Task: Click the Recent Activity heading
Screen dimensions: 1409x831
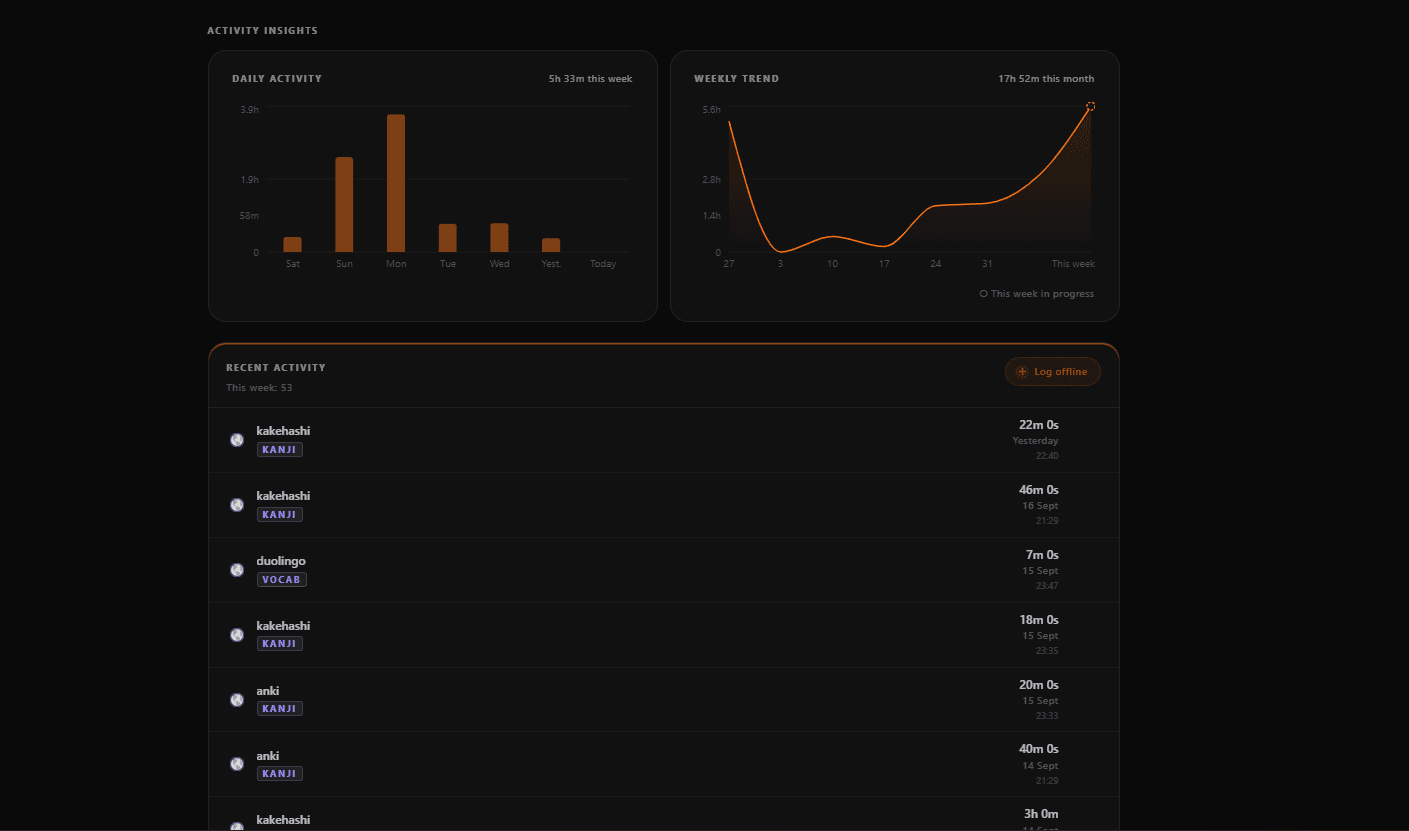Action: [x=276, y=367]
